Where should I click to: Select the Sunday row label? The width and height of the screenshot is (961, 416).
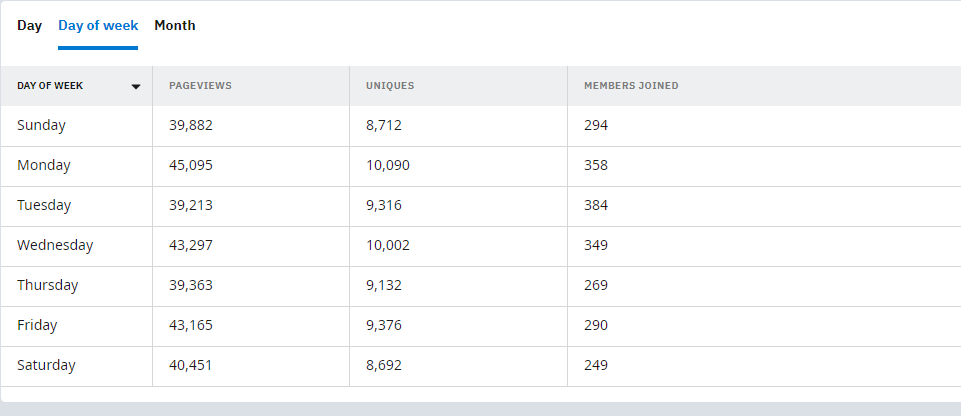[x=41, y=125]
